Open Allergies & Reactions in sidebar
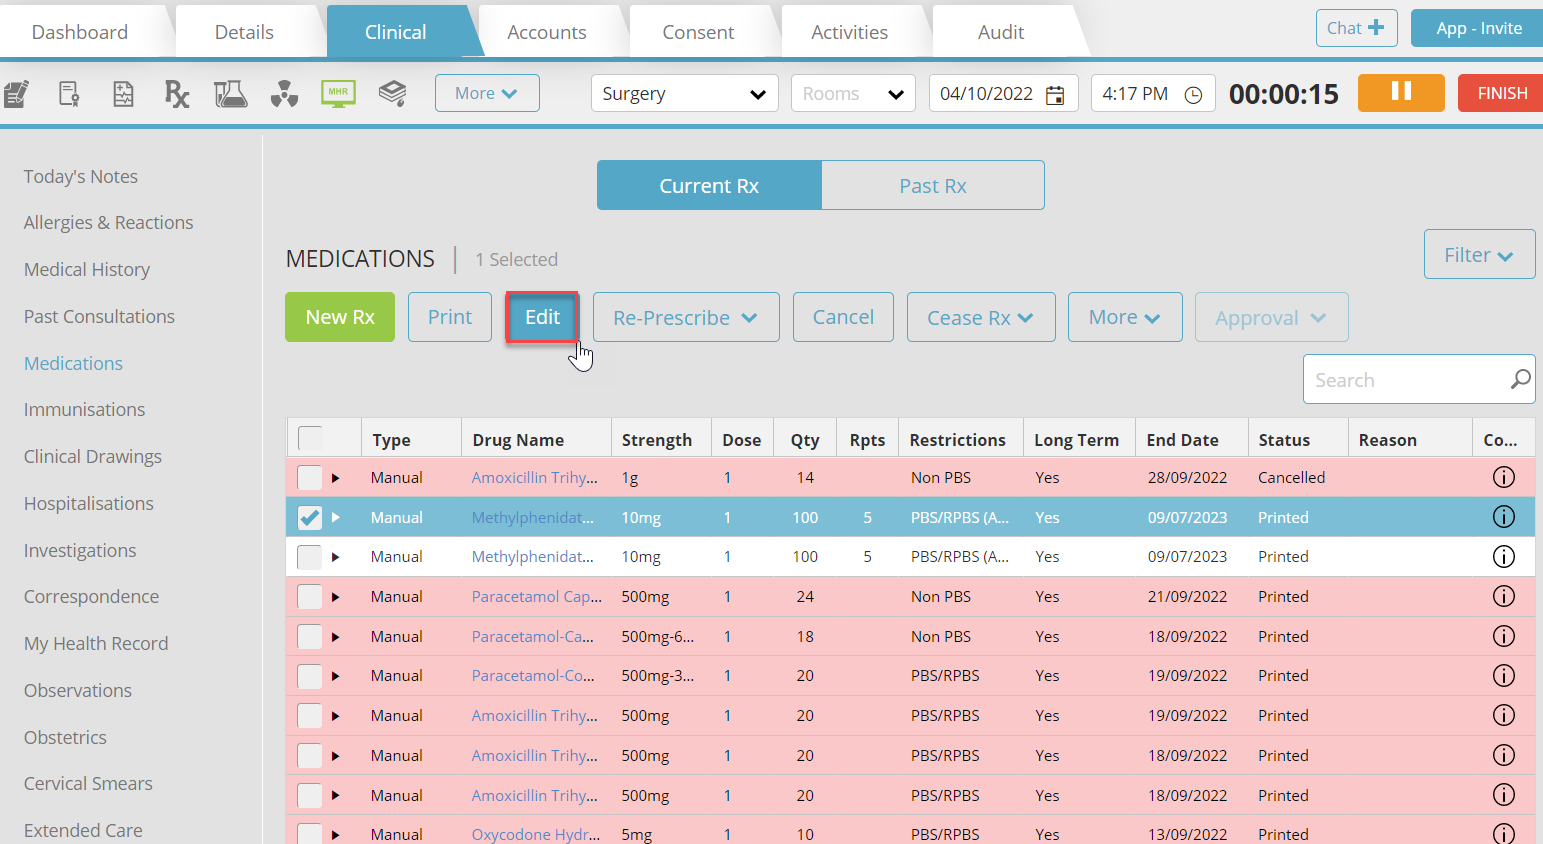Viewport: 1543px width, 844px height. (108, 222)
